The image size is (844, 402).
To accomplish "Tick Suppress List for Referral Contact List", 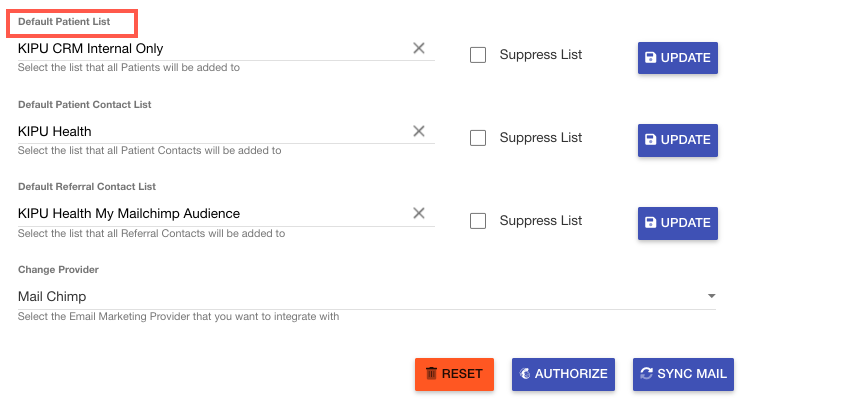I will point(478,221).
